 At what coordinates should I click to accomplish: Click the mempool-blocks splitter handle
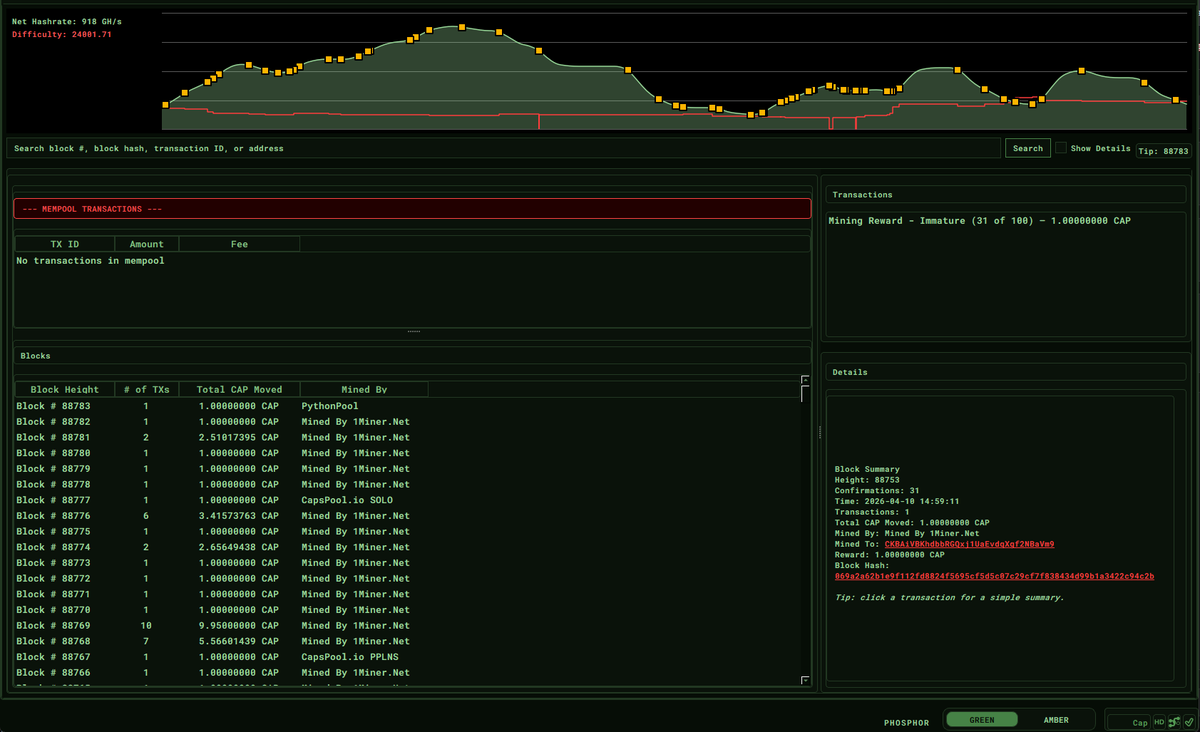[x=413, y=331]
